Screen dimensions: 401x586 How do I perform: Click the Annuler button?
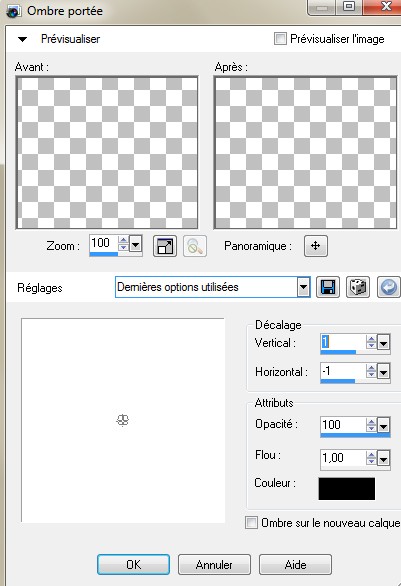click(x=214, y=564)
